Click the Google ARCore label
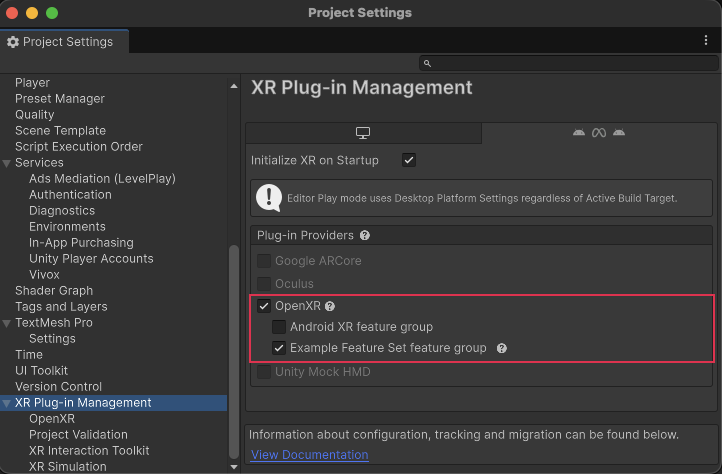Viewport: 722px width, 474px height. click(318, 261)
